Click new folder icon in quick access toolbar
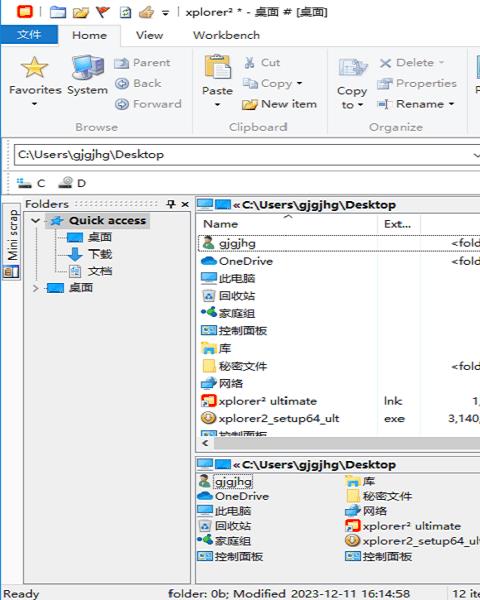The width and height of the screenshot is (480, 600). [58, 12]
